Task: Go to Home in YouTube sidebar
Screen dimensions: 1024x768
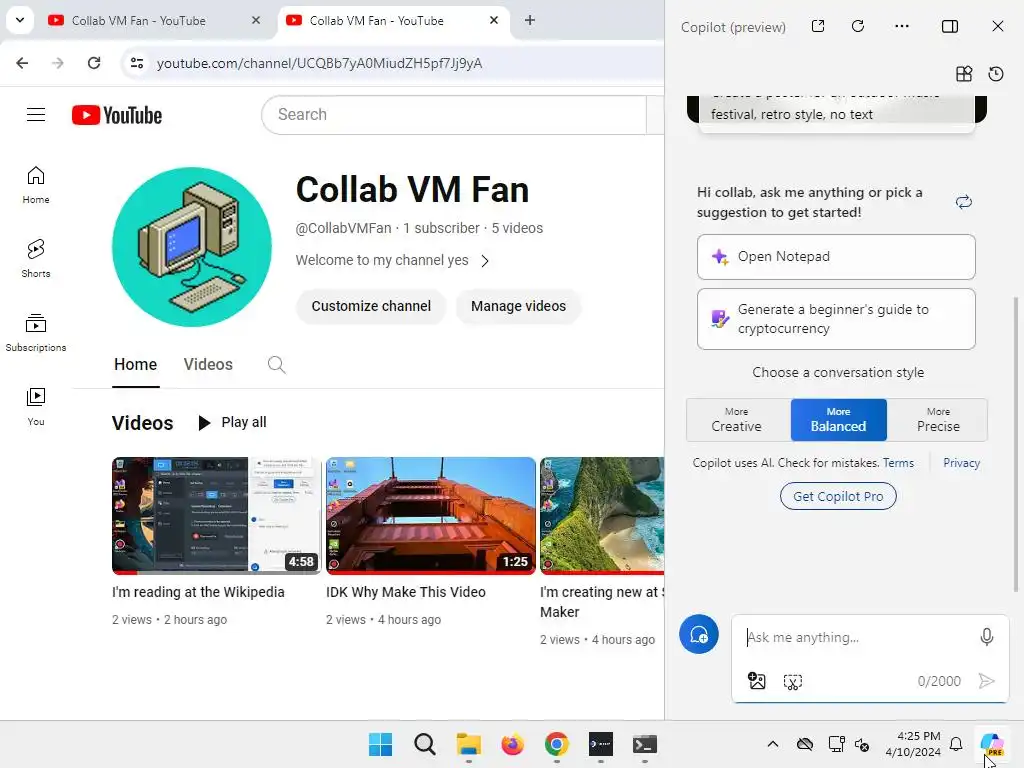Action: tap(36, 185)
